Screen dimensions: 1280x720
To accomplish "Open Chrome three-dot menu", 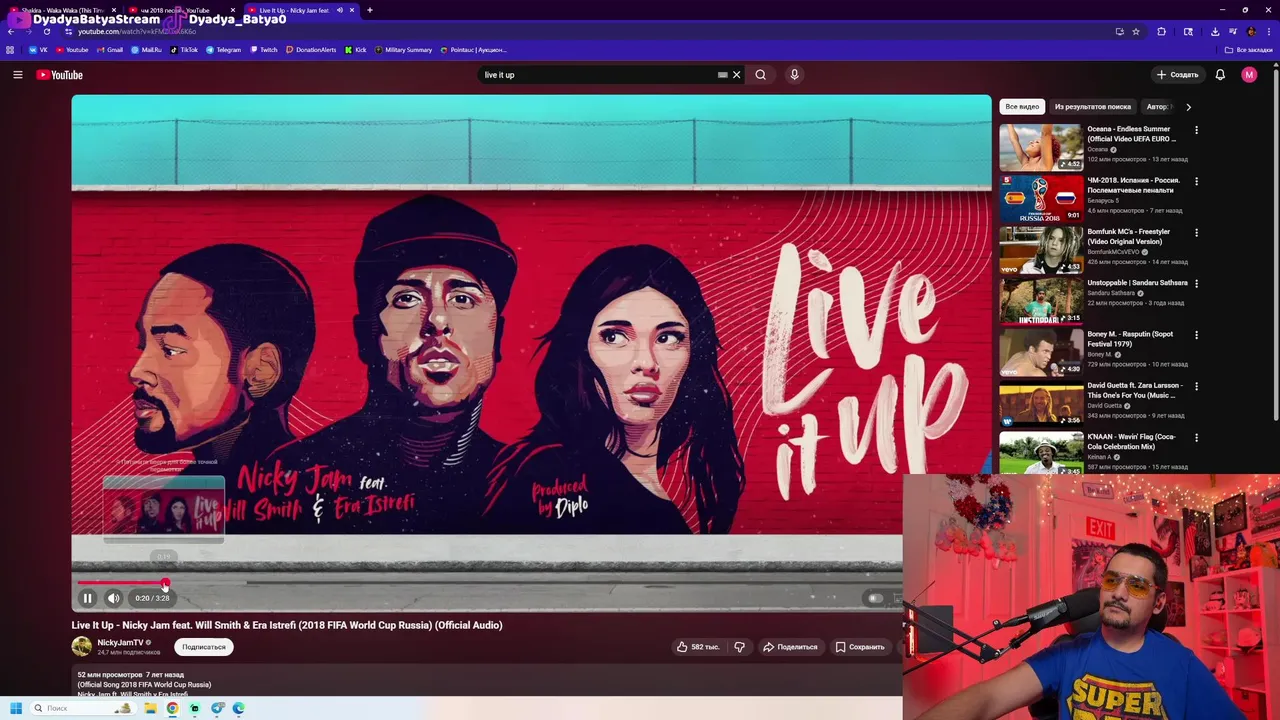I will 1269,31.
